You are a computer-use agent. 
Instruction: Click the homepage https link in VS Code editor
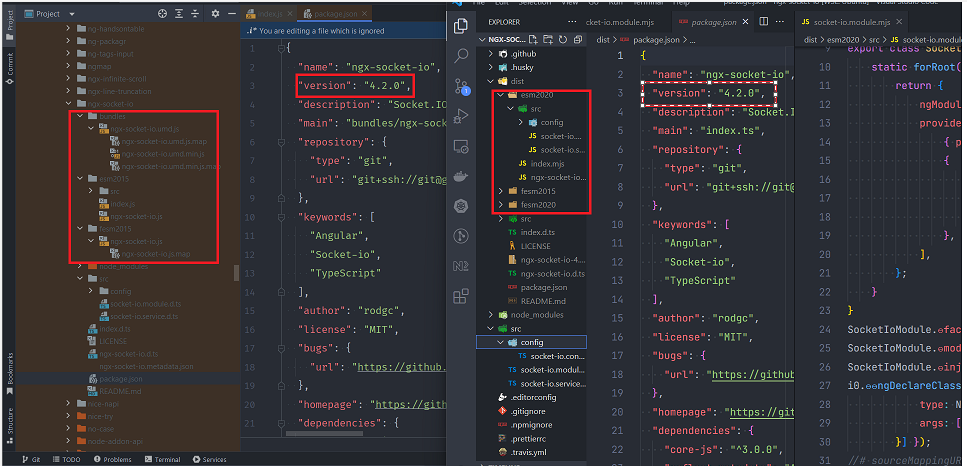coord(760,412)
